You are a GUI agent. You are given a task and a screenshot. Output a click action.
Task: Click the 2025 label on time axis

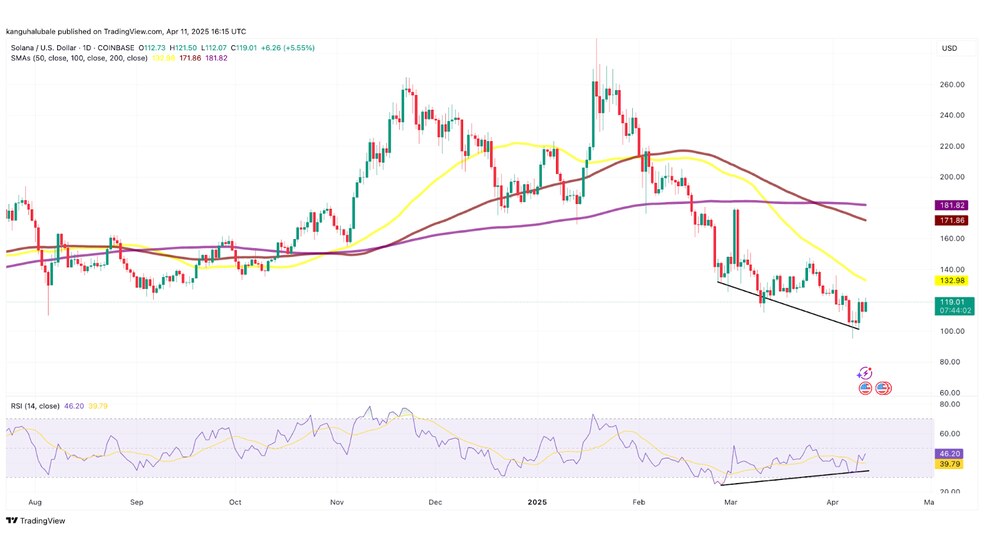point(537,502)
